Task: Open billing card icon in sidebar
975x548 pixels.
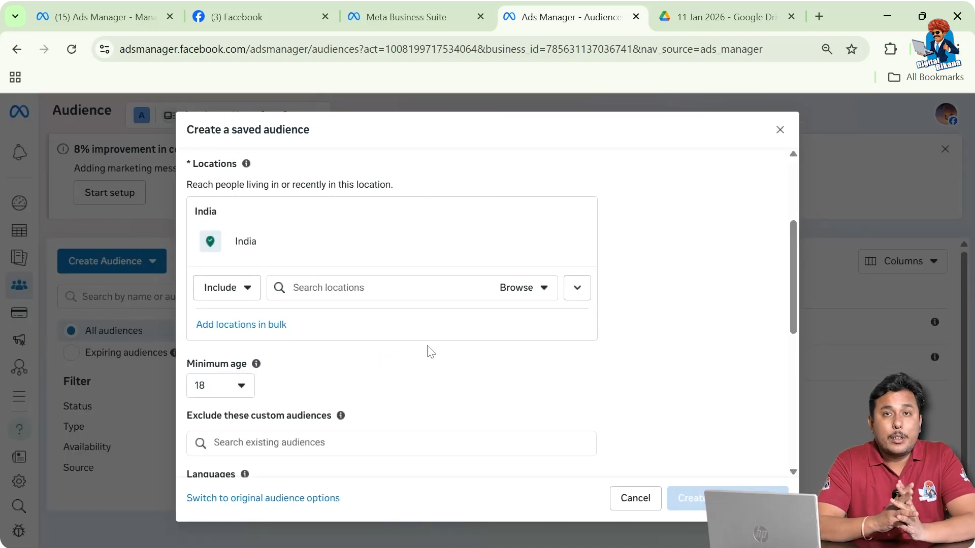Action: tap(19, 312)
